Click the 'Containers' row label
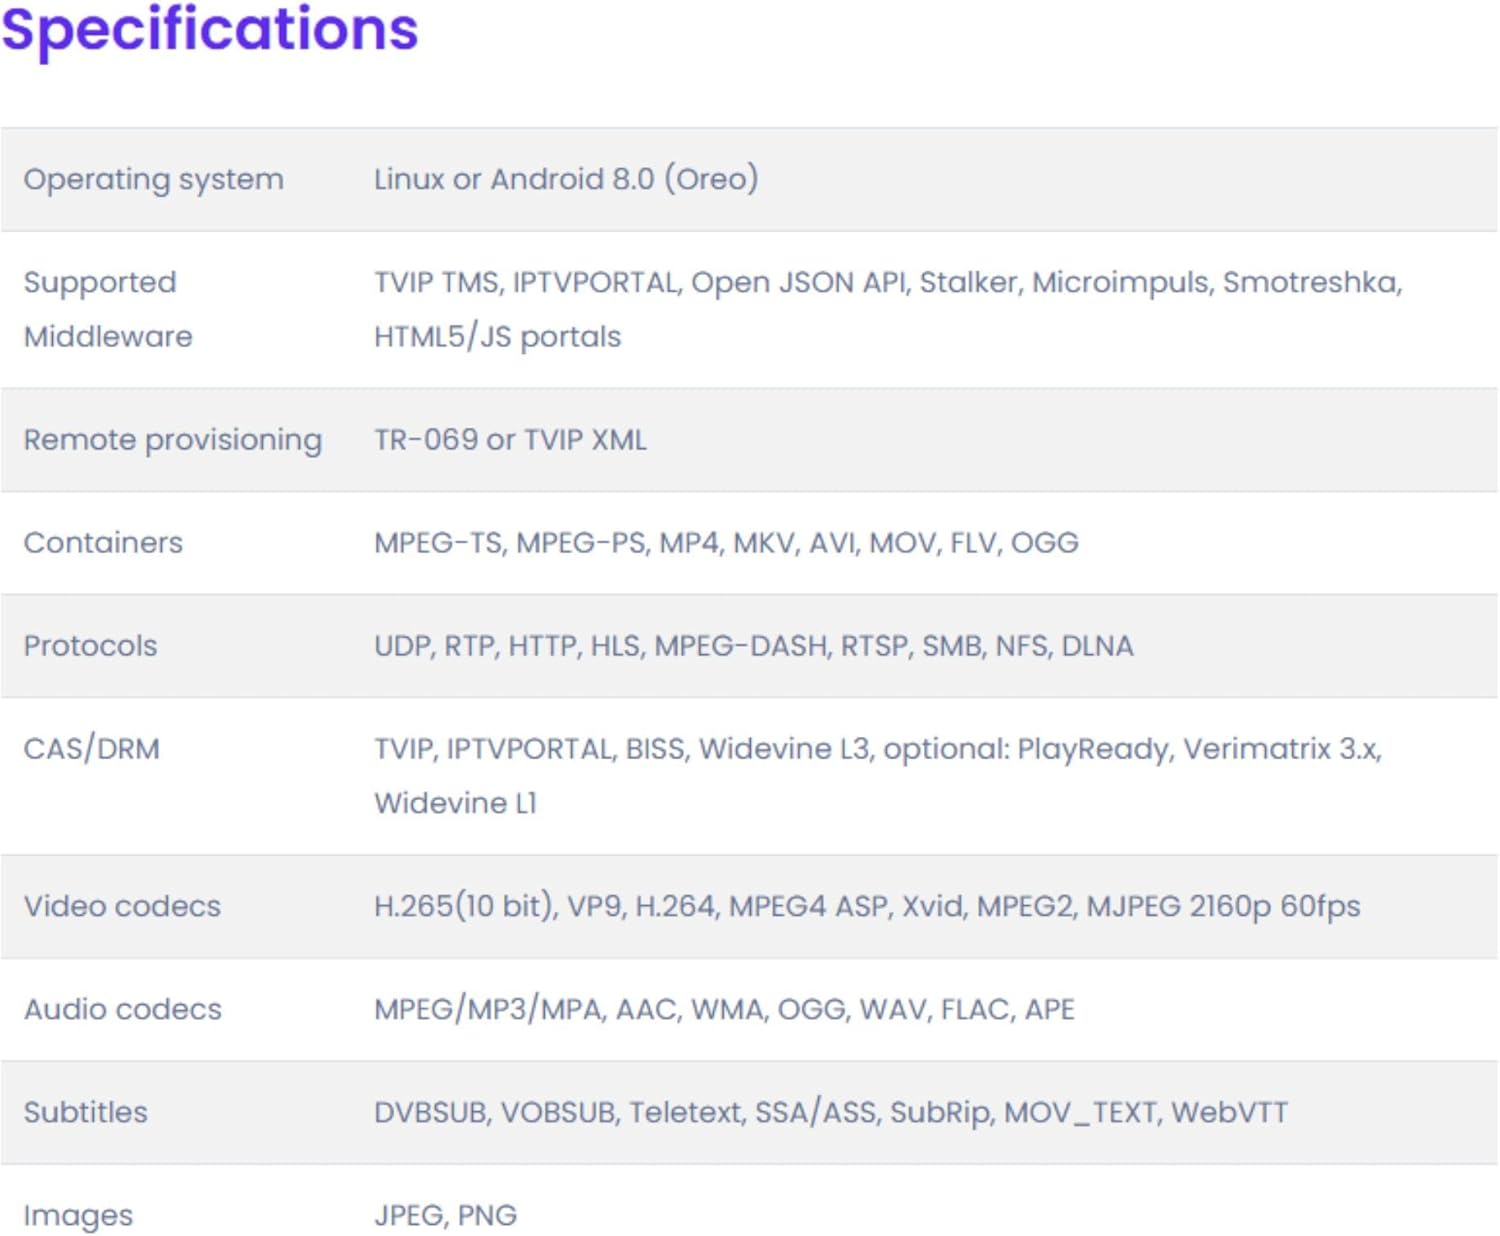1500x1236 pixels. click(x=103, y=543)
